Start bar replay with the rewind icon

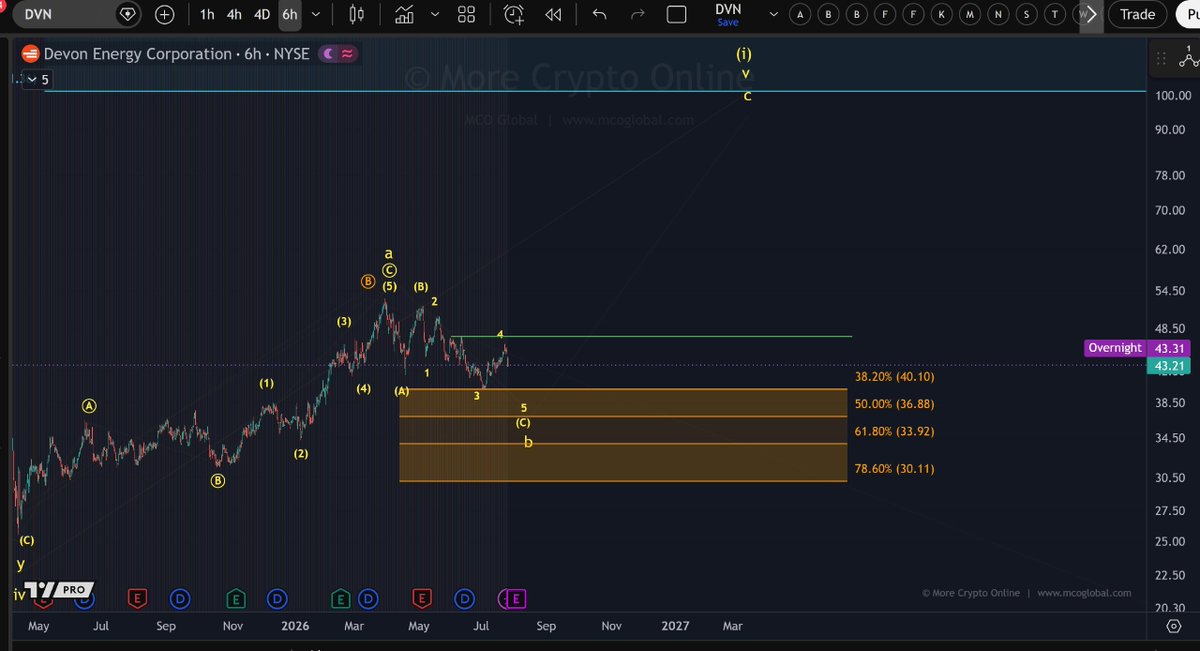tap(552, 14)
